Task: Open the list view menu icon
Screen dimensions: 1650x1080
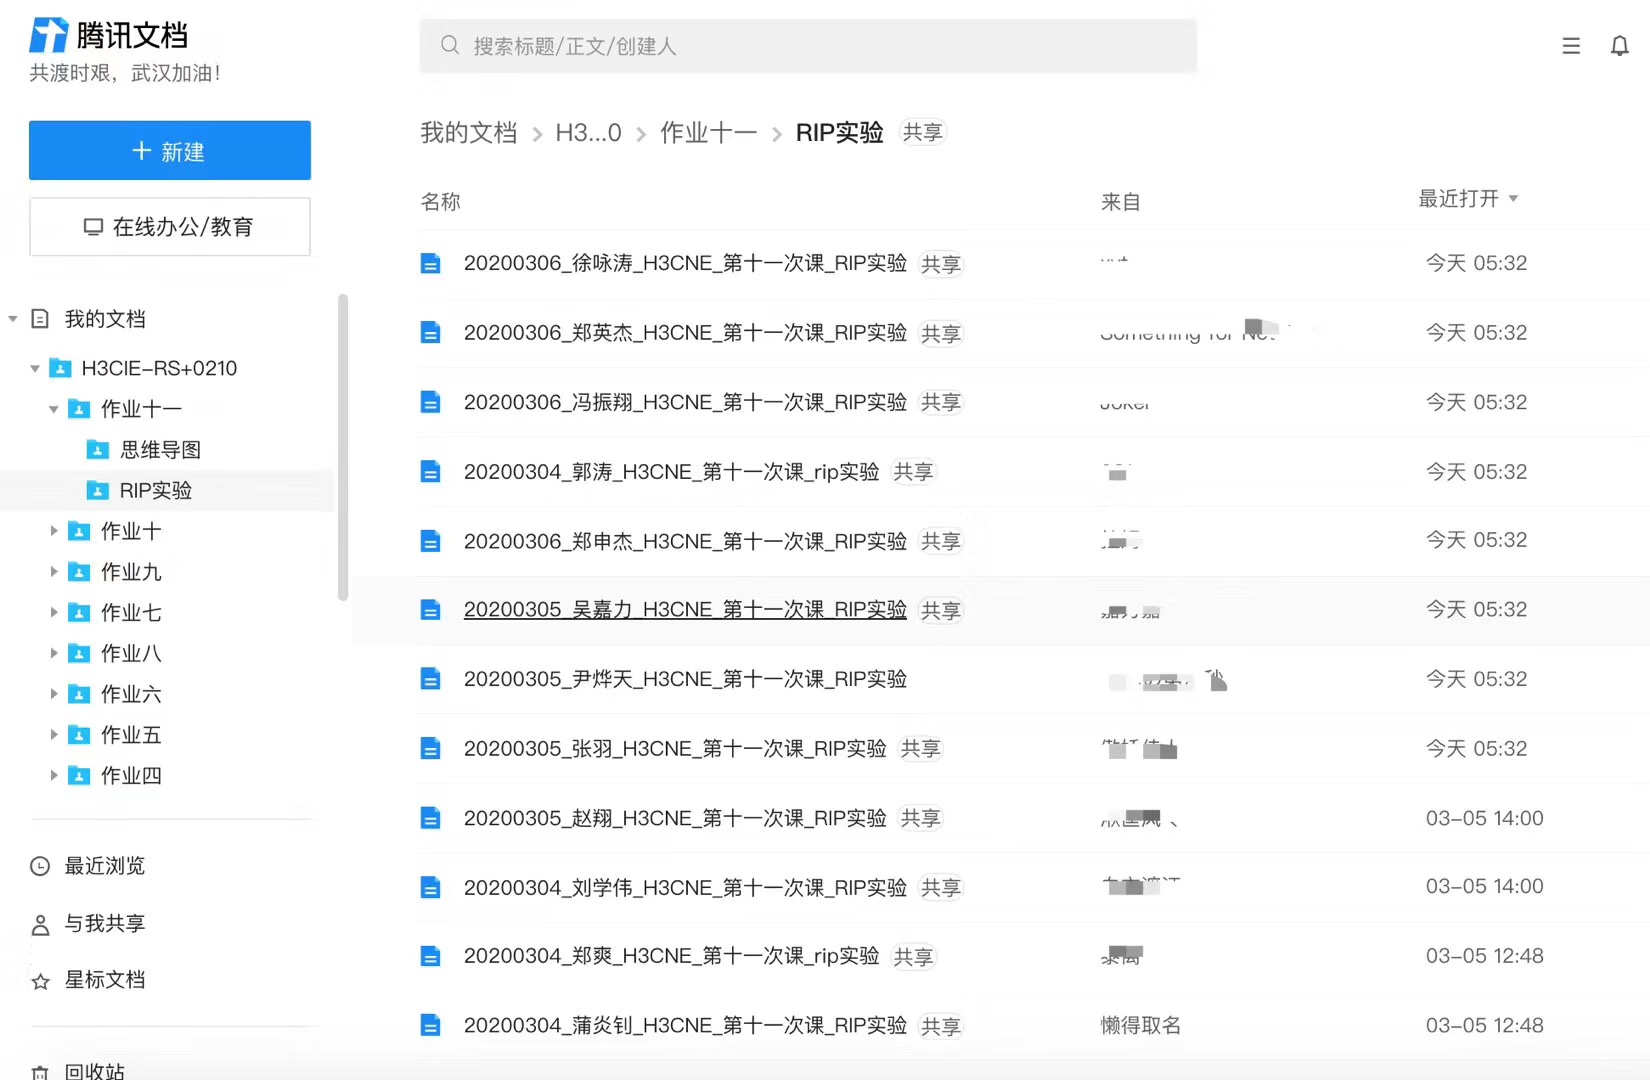Action: (1571, 46)
